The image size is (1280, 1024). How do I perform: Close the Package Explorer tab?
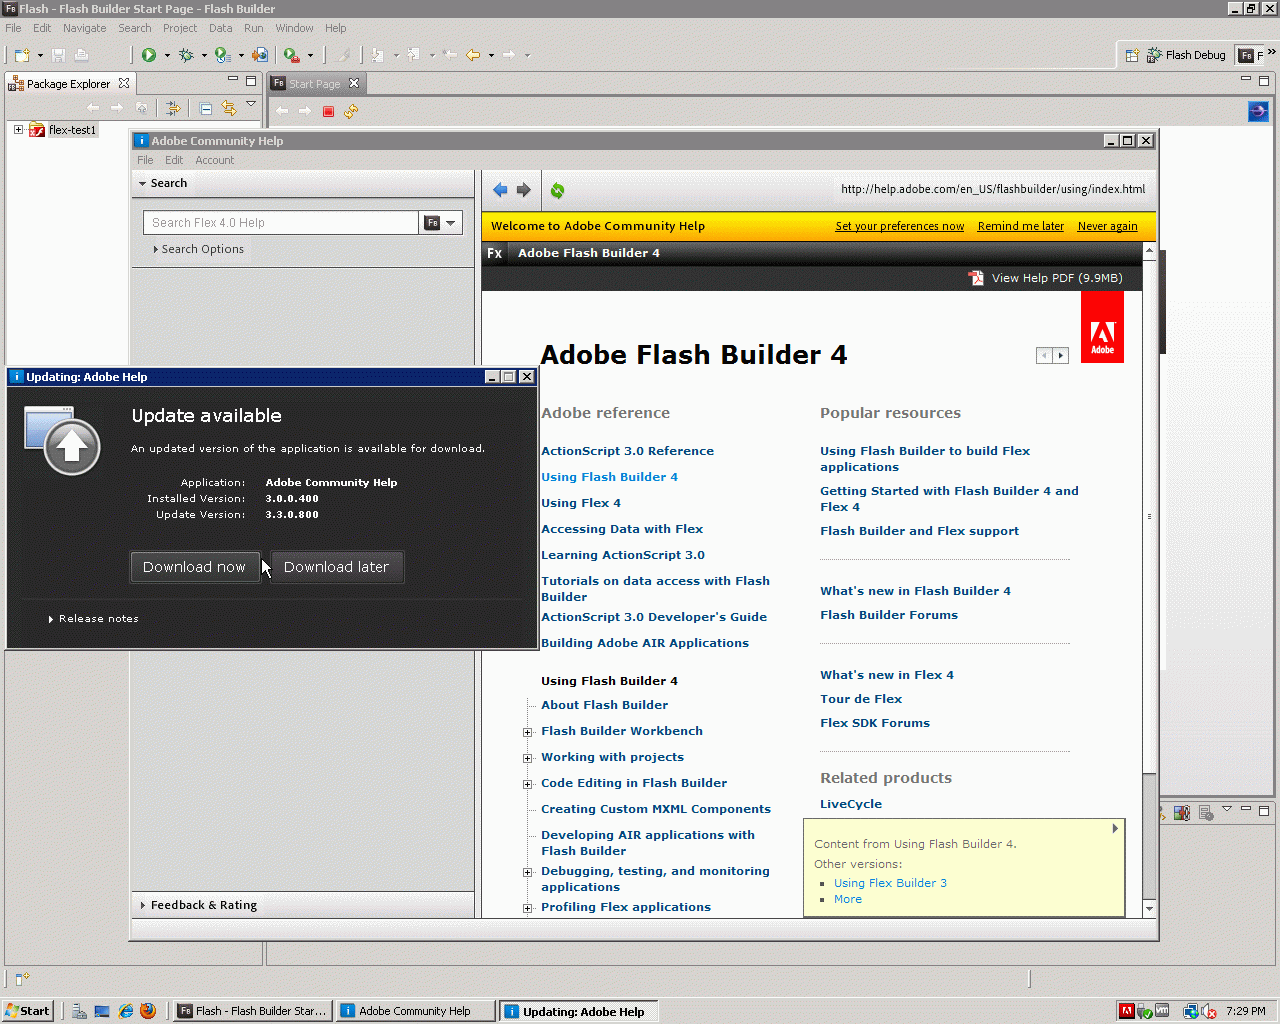click(124, 83)
